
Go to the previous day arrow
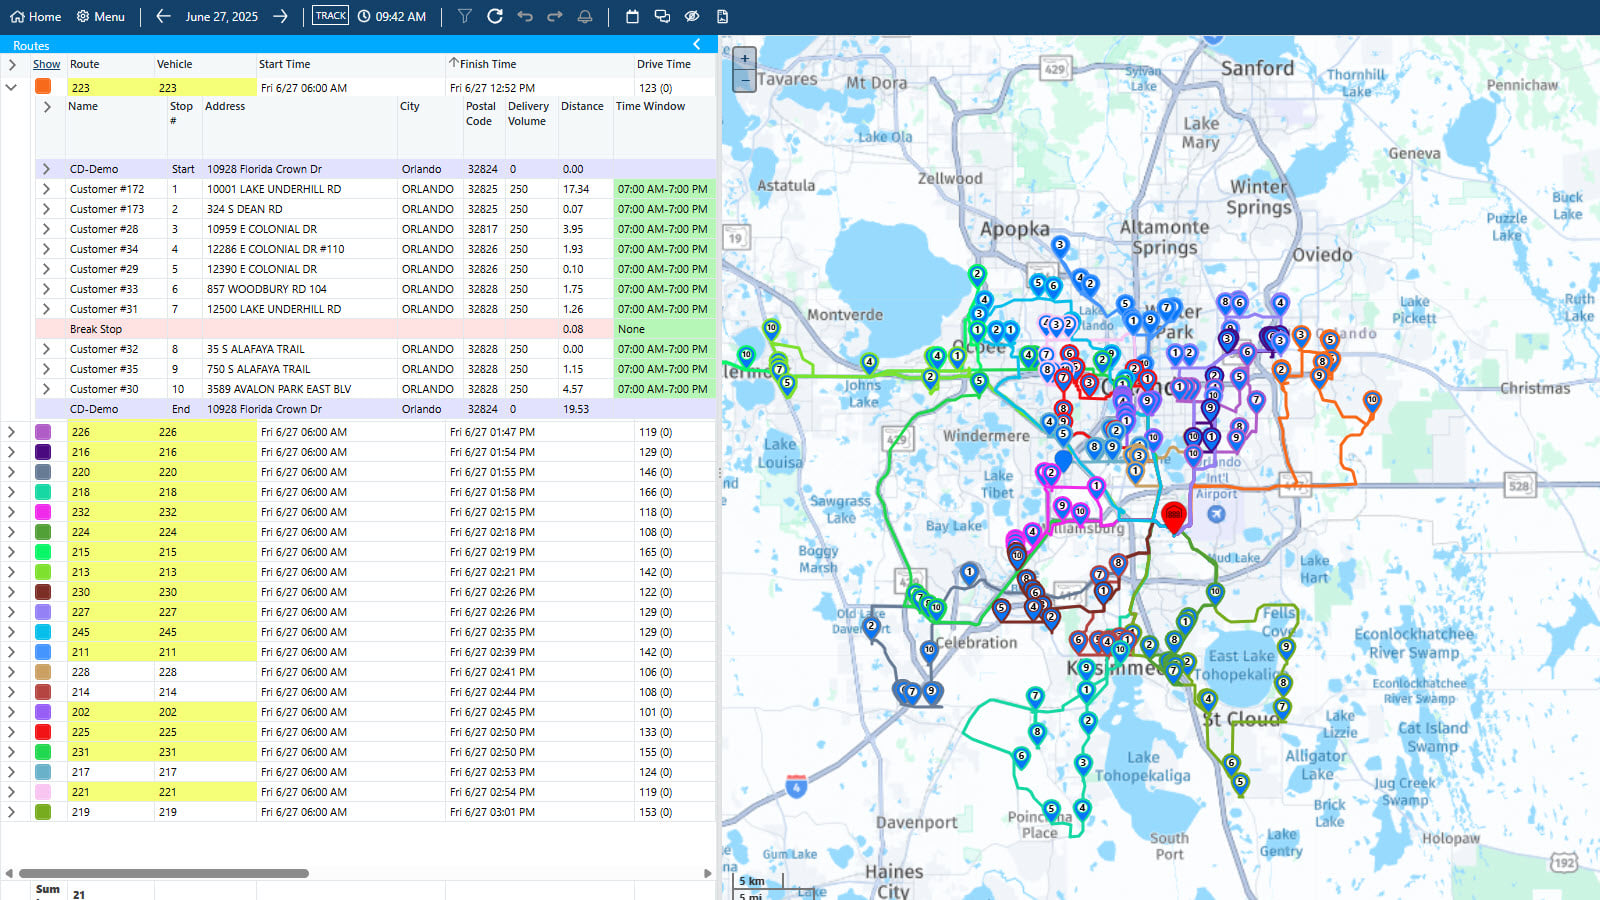point(163,16)
